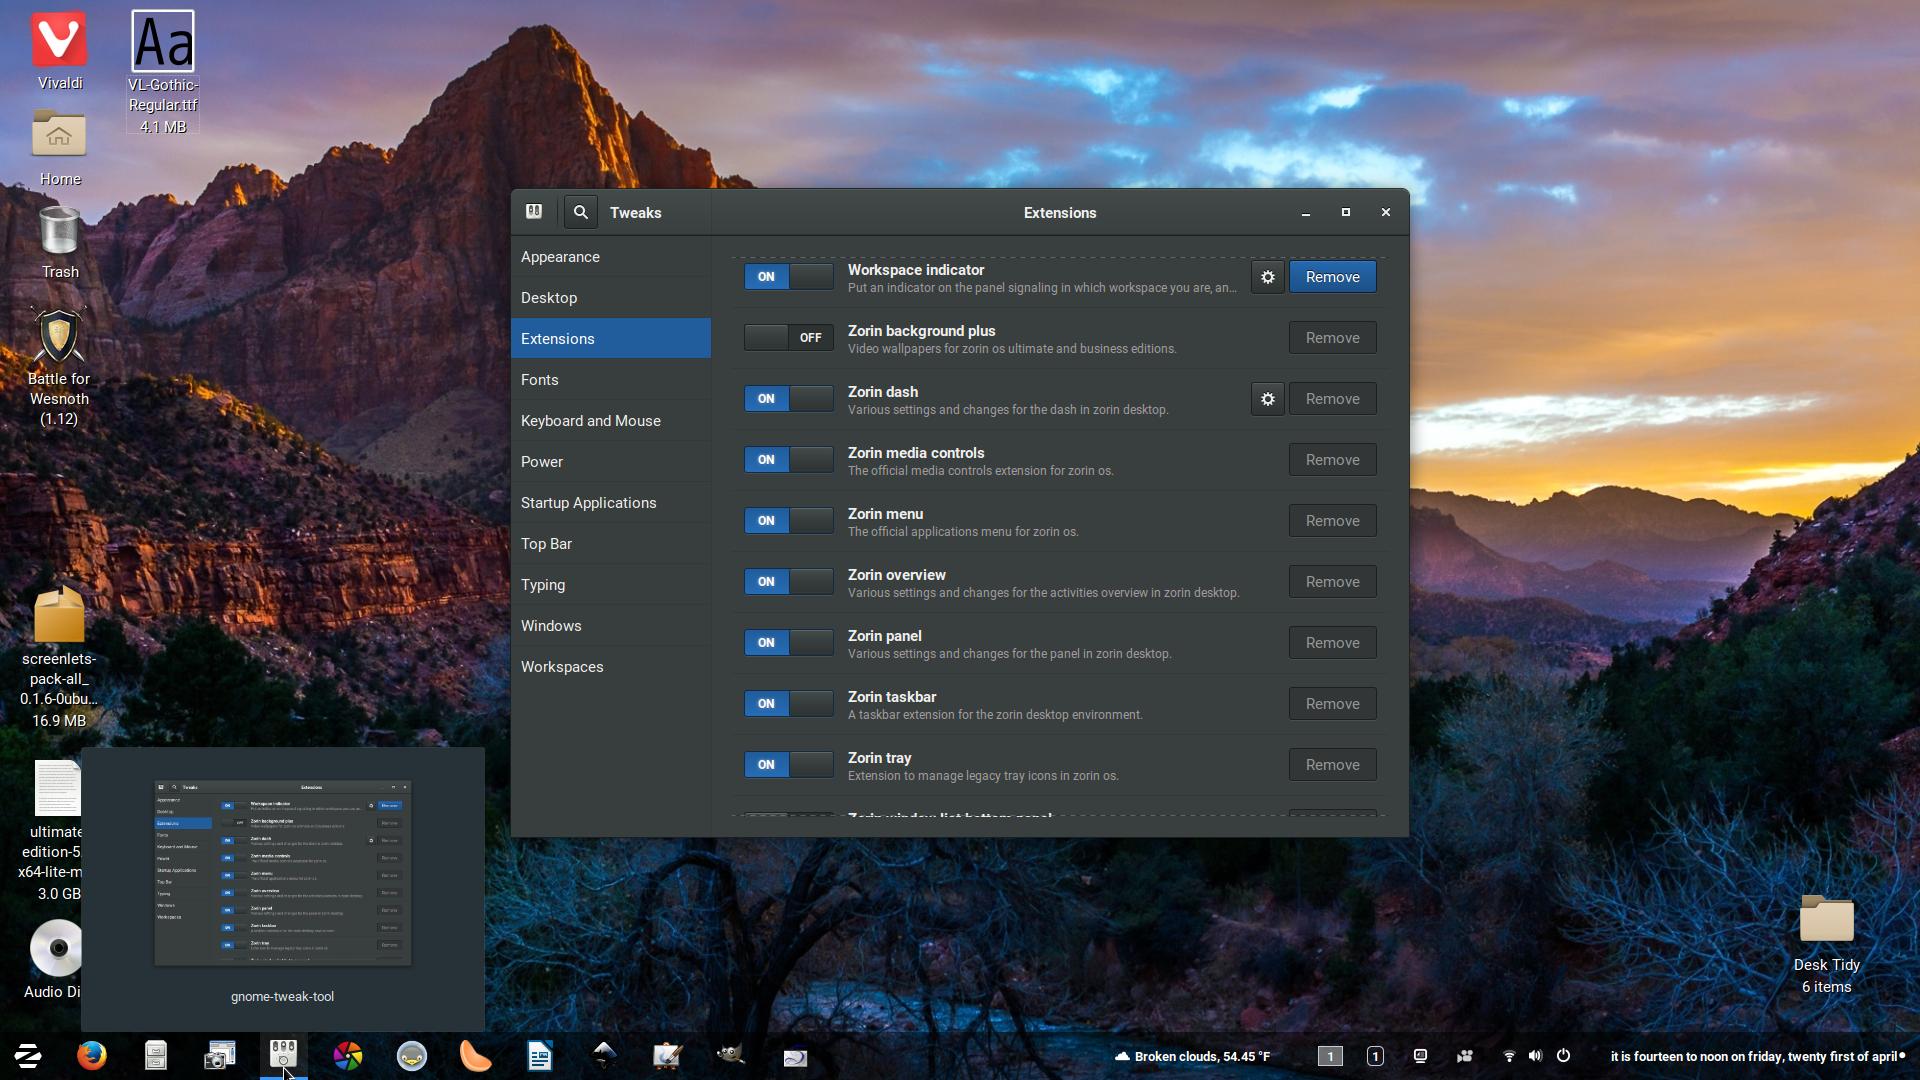Viewport: 1920px width, 1080px height.
Task: Click the network status icon in system tray
Action: pos(1505,1056)
